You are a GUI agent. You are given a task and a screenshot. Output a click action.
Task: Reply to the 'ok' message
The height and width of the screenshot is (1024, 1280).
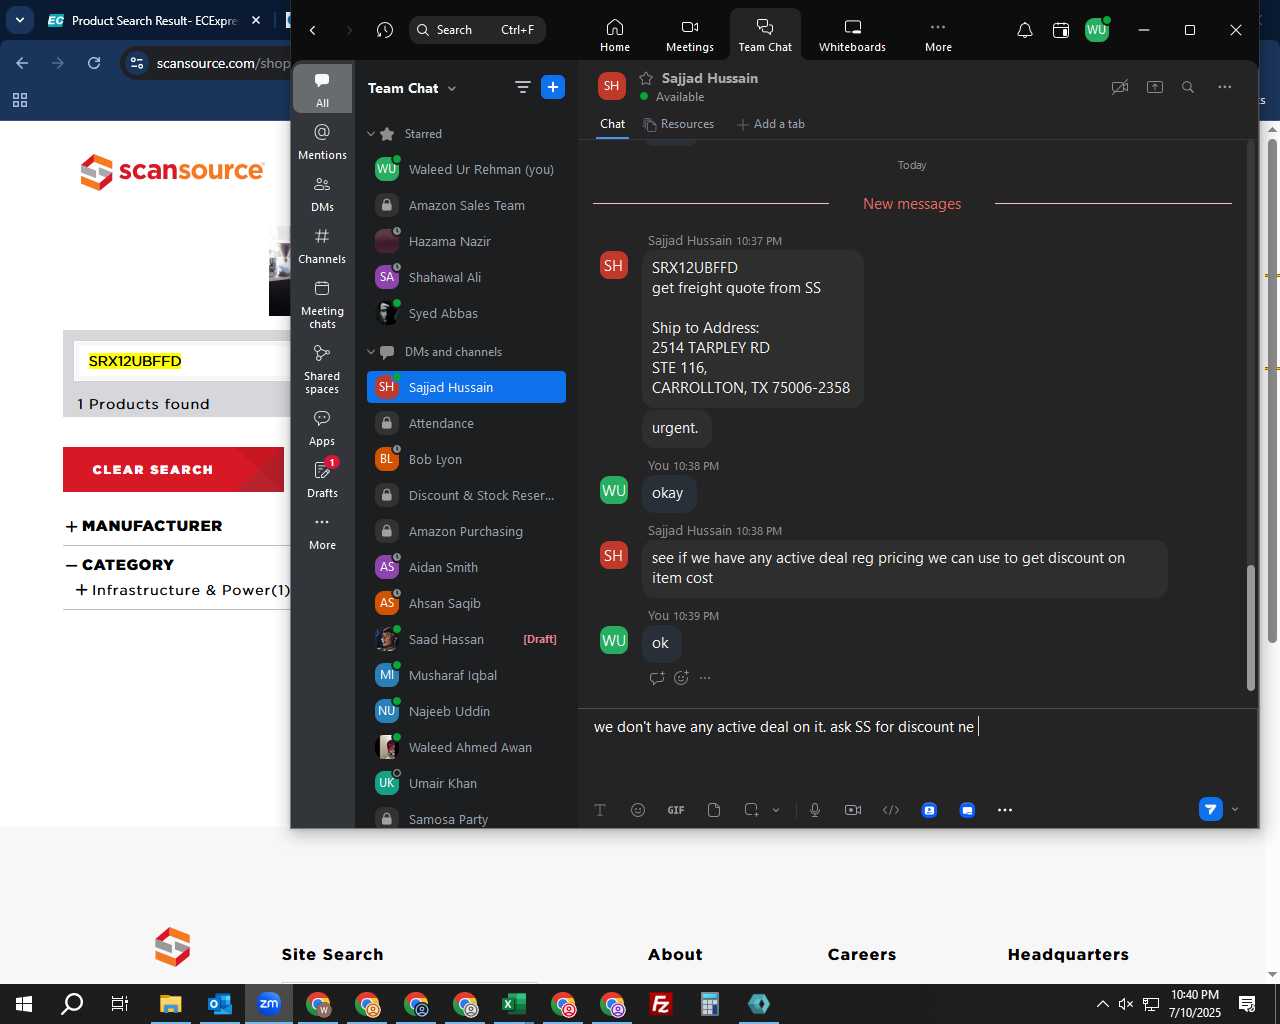pos(657,678)
